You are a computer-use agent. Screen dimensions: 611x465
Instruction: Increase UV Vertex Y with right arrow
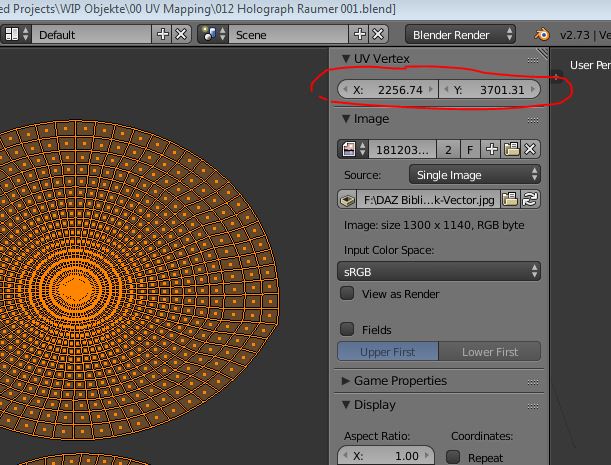(533, 89)
